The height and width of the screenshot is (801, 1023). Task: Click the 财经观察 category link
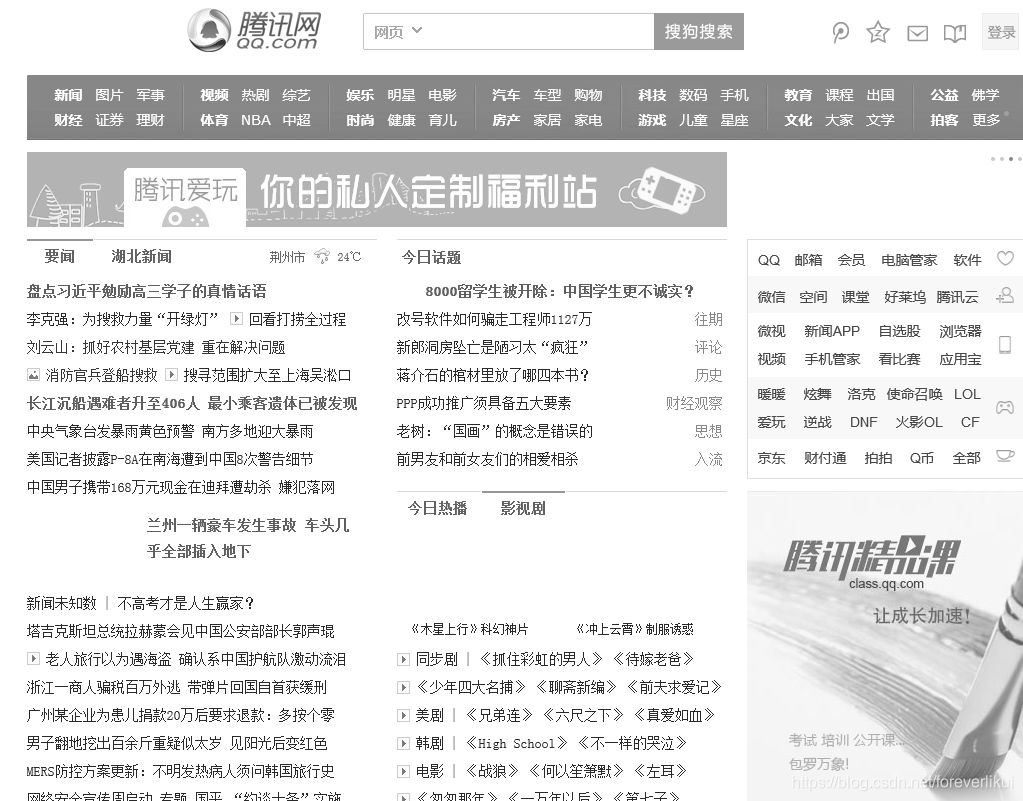click(694, 403)
